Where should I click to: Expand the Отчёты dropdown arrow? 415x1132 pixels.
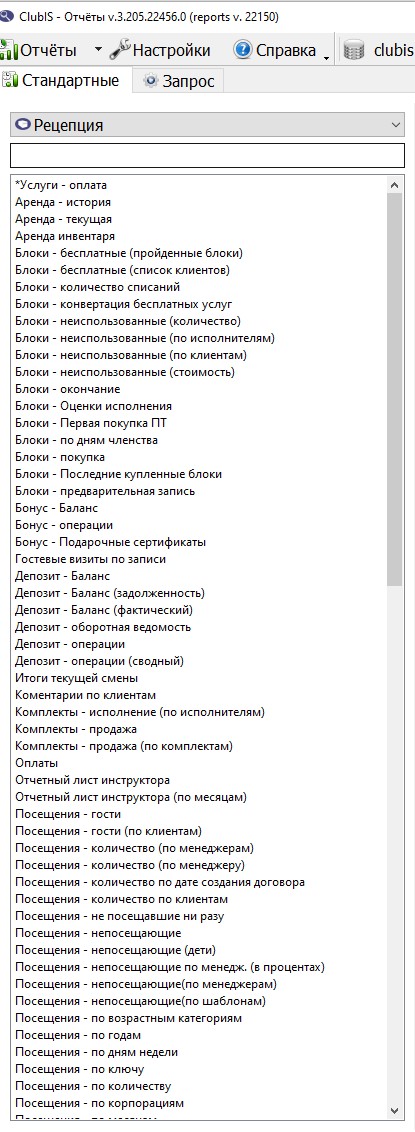point(99,51)
